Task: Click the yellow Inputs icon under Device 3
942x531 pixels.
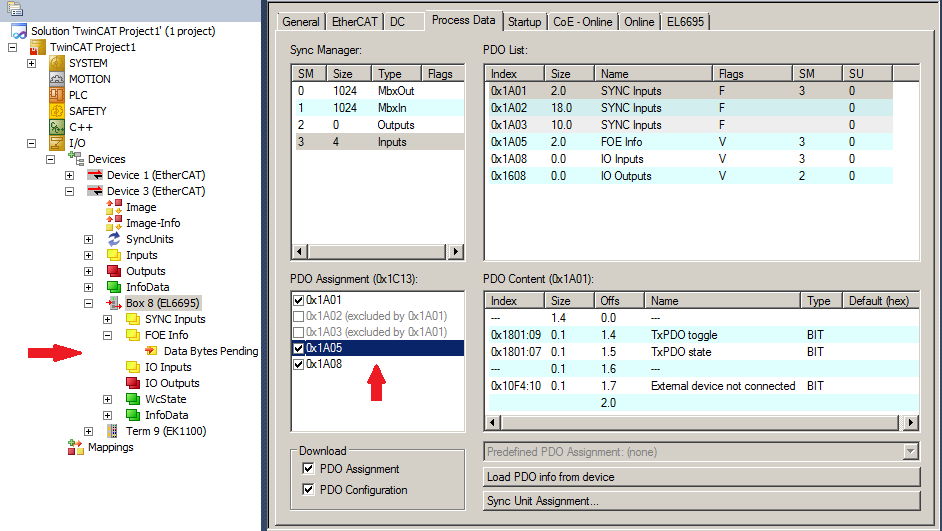Action: (114, 255)
